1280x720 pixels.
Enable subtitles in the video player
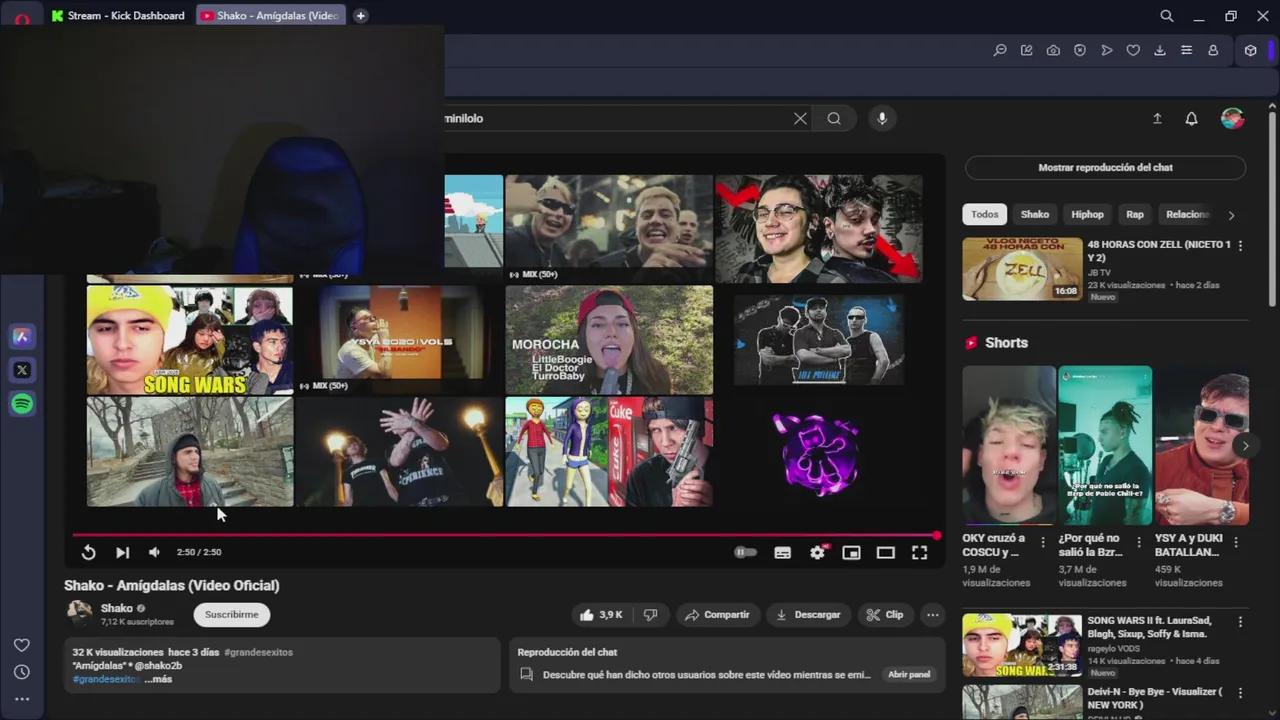[782, 551]
